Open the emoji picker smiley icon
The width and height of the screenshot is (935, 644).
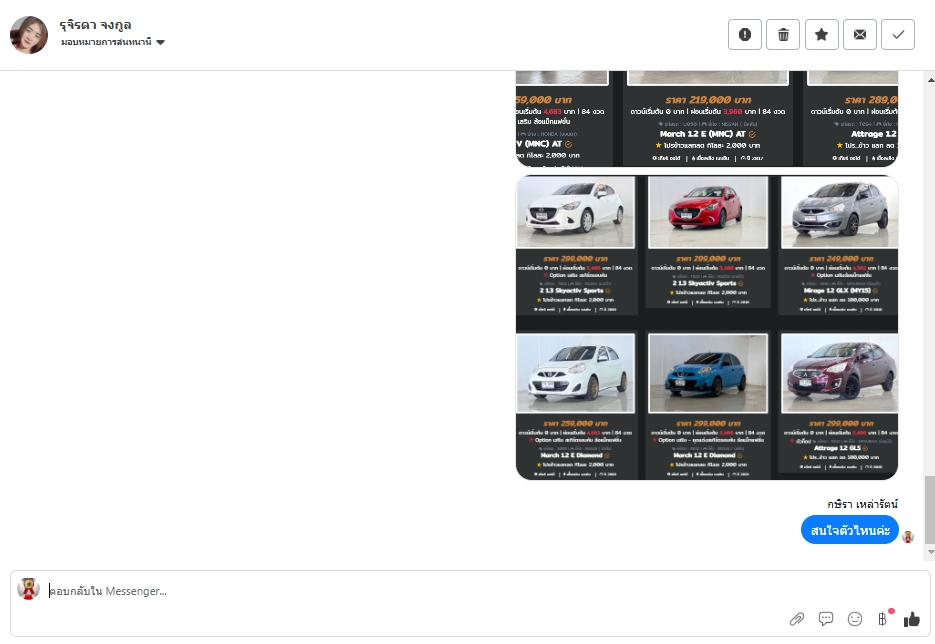coord(855,619)
